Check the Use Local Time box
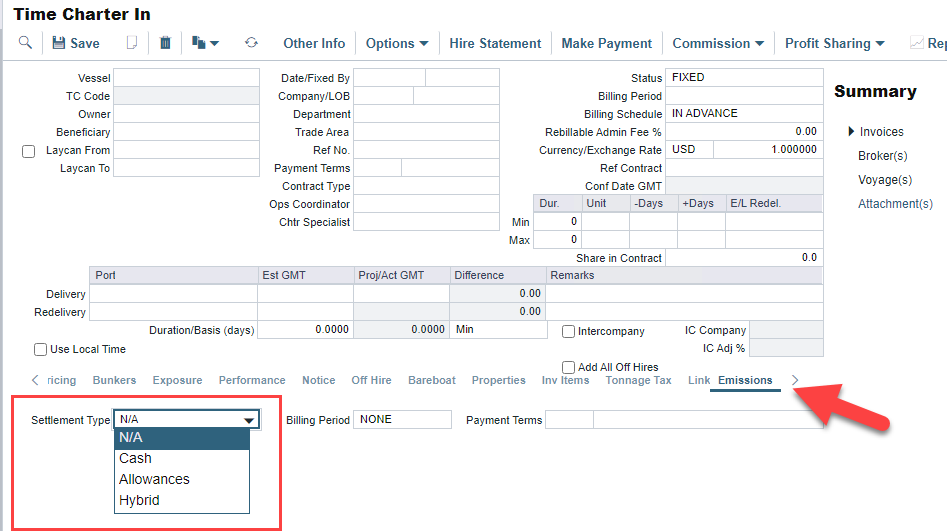The image size is (947, 531). 41,350
